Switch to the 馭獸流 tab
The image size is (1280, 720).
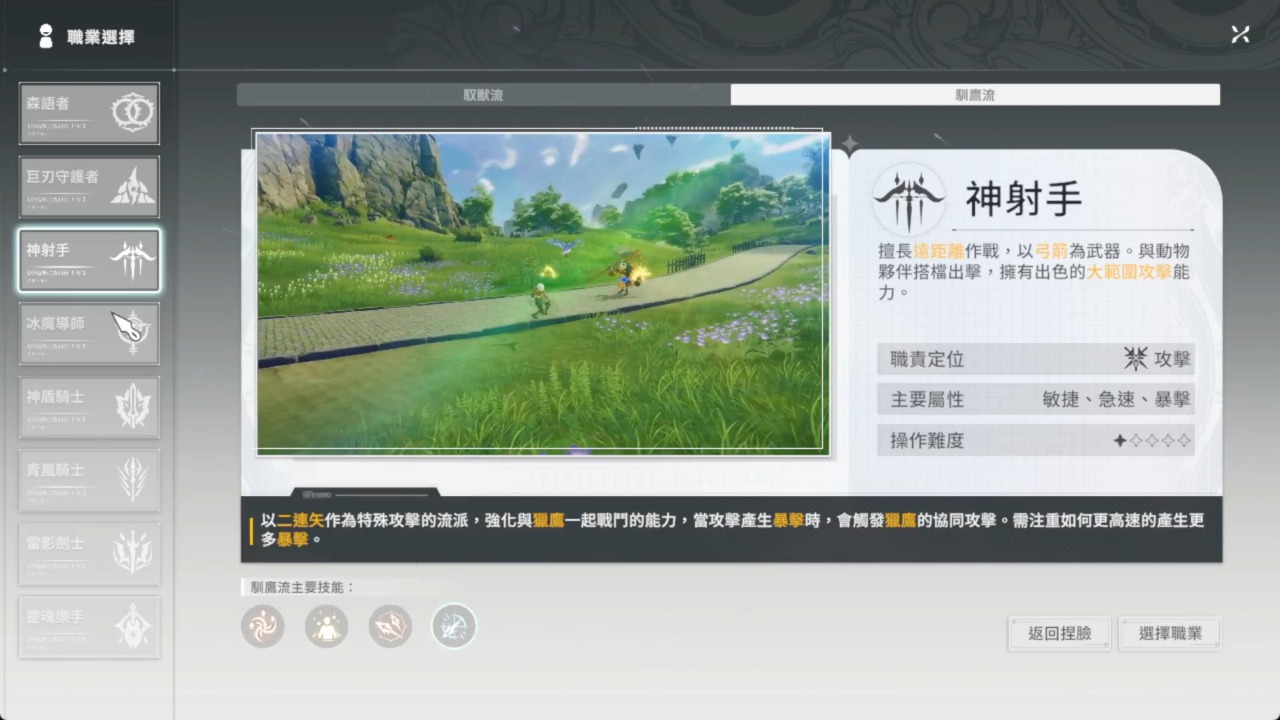tap(483, 95)
